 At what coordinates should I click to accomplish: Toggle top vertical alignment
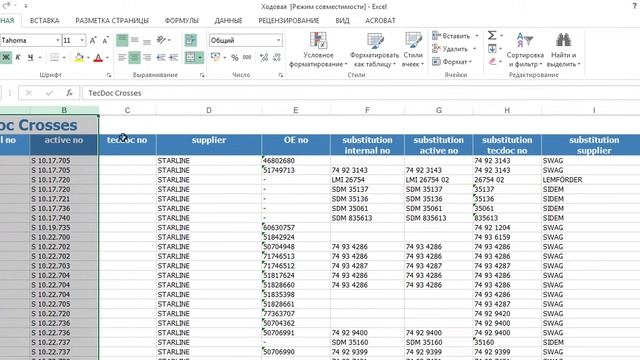(x=122, y=40)
